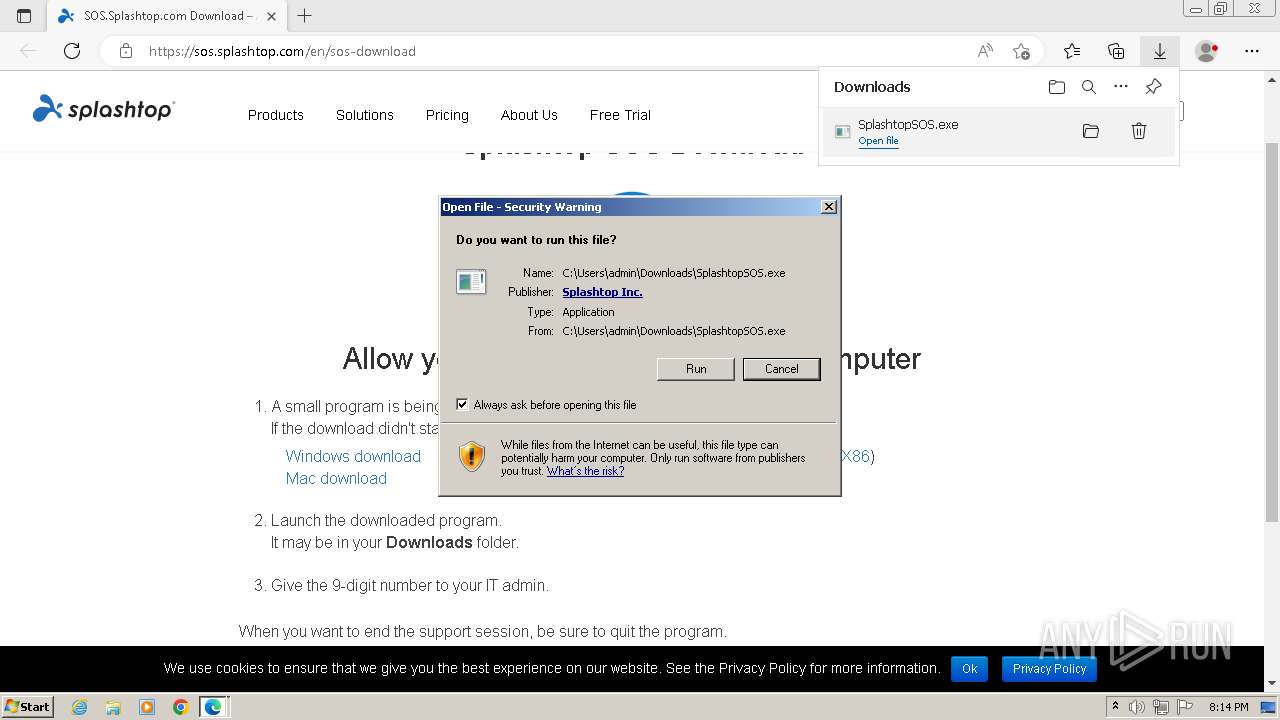Open the Pricing menu item
This screenshot has width=1280, height=720.
(447, 115)
